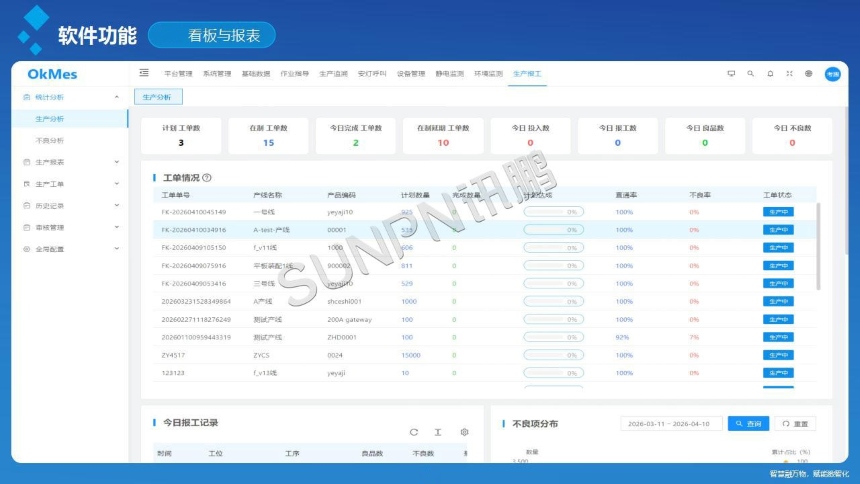Click the 工单单号 column header
Image resolution: width=860 pixels, height=484 pixels.
coord(176,195)
